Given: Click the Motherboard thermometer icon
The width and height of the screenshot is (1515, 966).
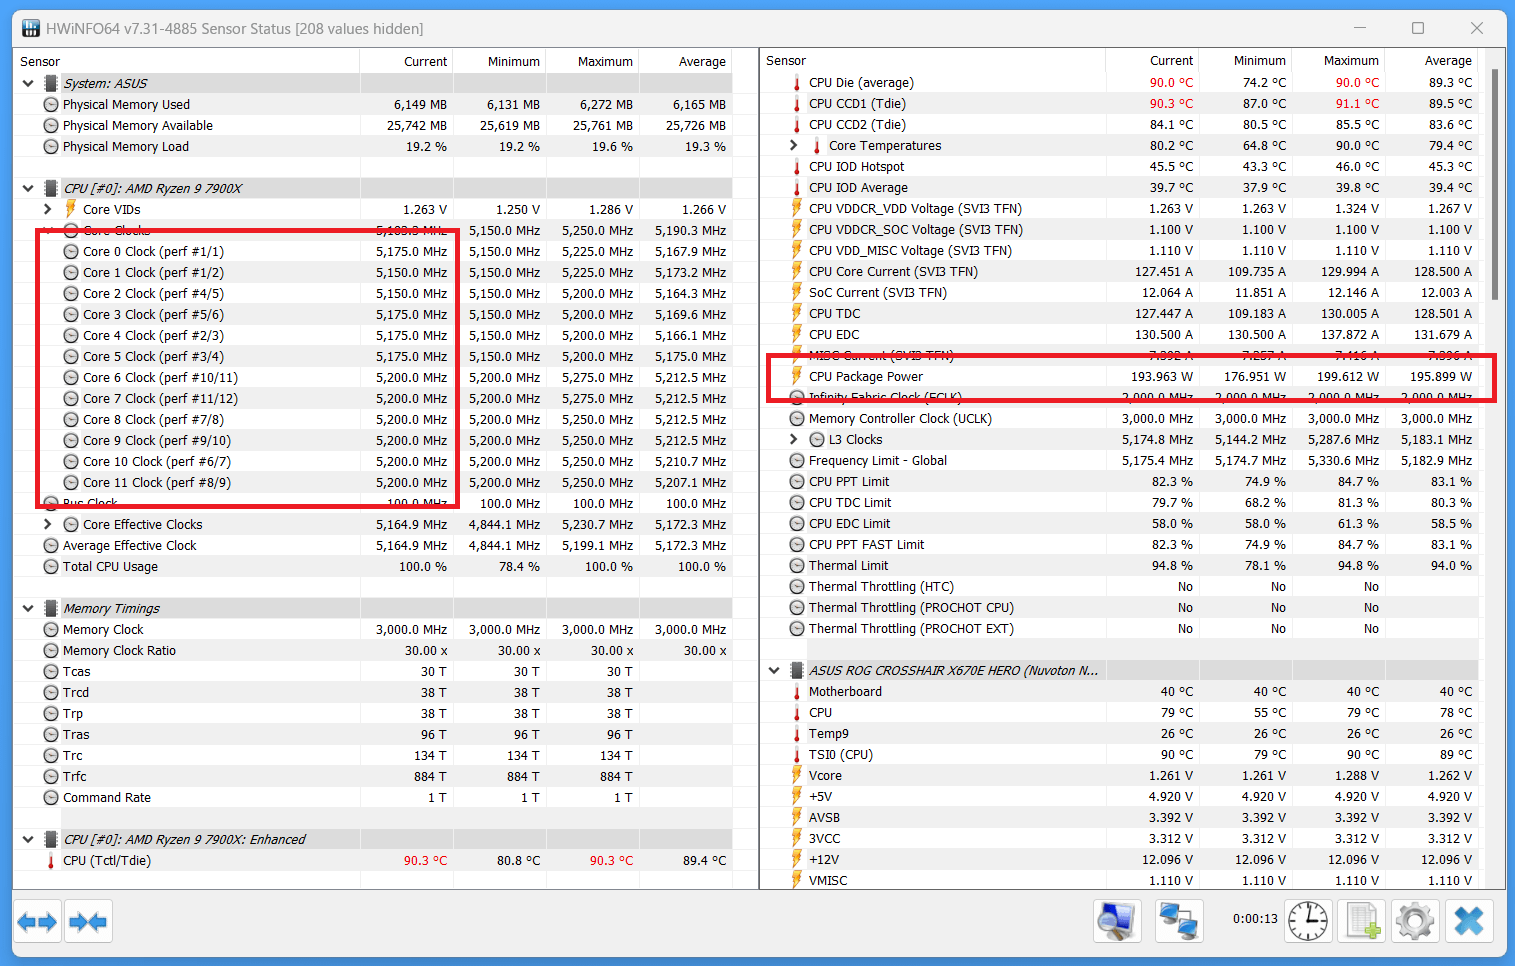Looking at the screenshot, I should coord(797,692).
